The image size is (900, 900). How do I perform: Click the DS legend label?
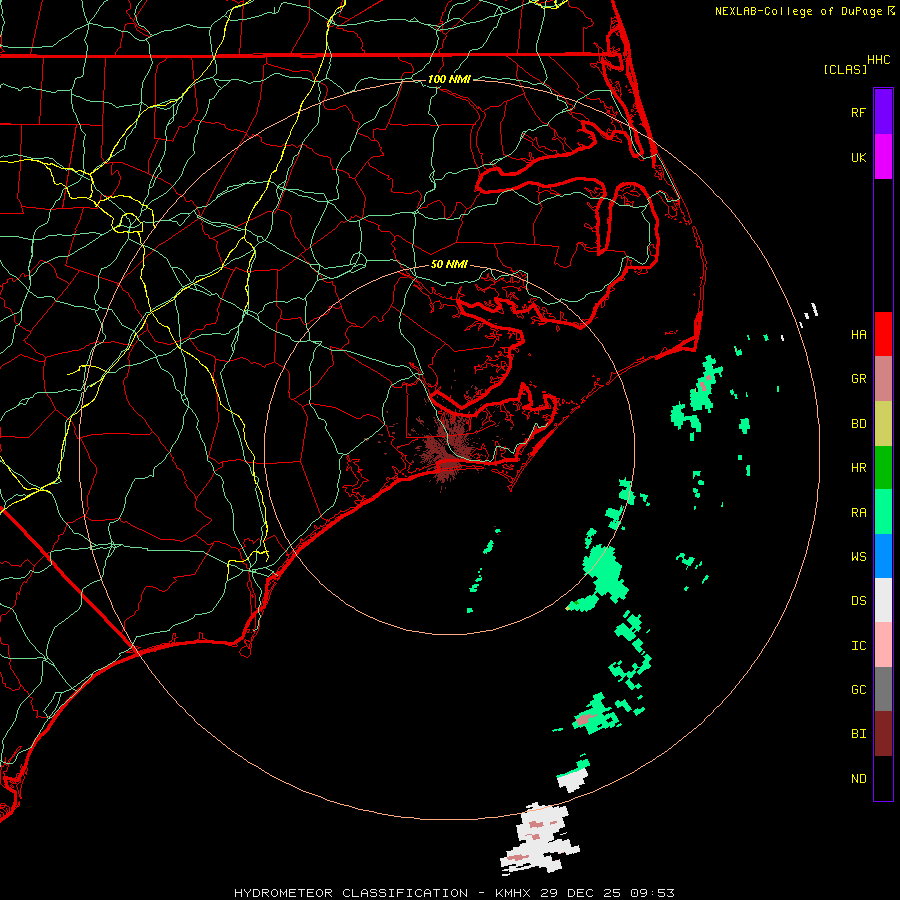(x=858, y=600)
